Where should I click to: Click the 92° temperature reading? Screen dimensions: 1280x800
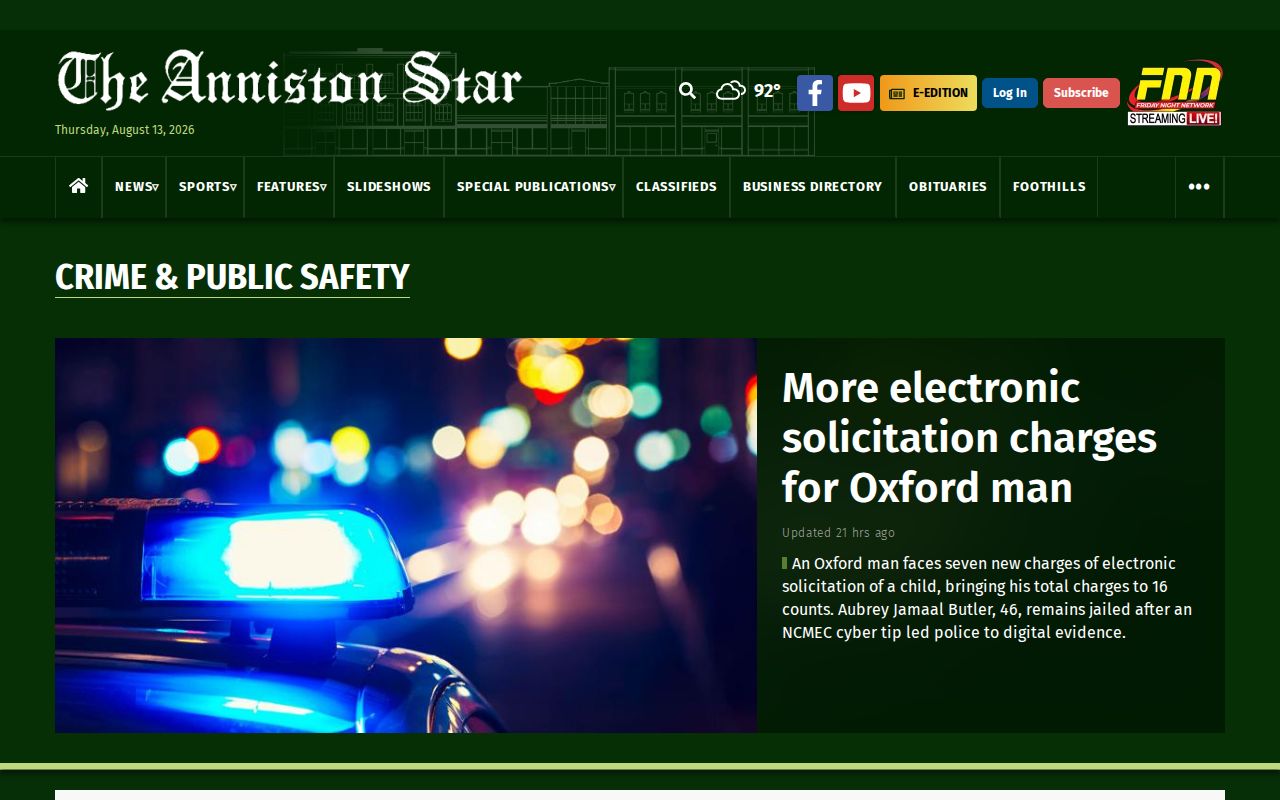point(767,91)
